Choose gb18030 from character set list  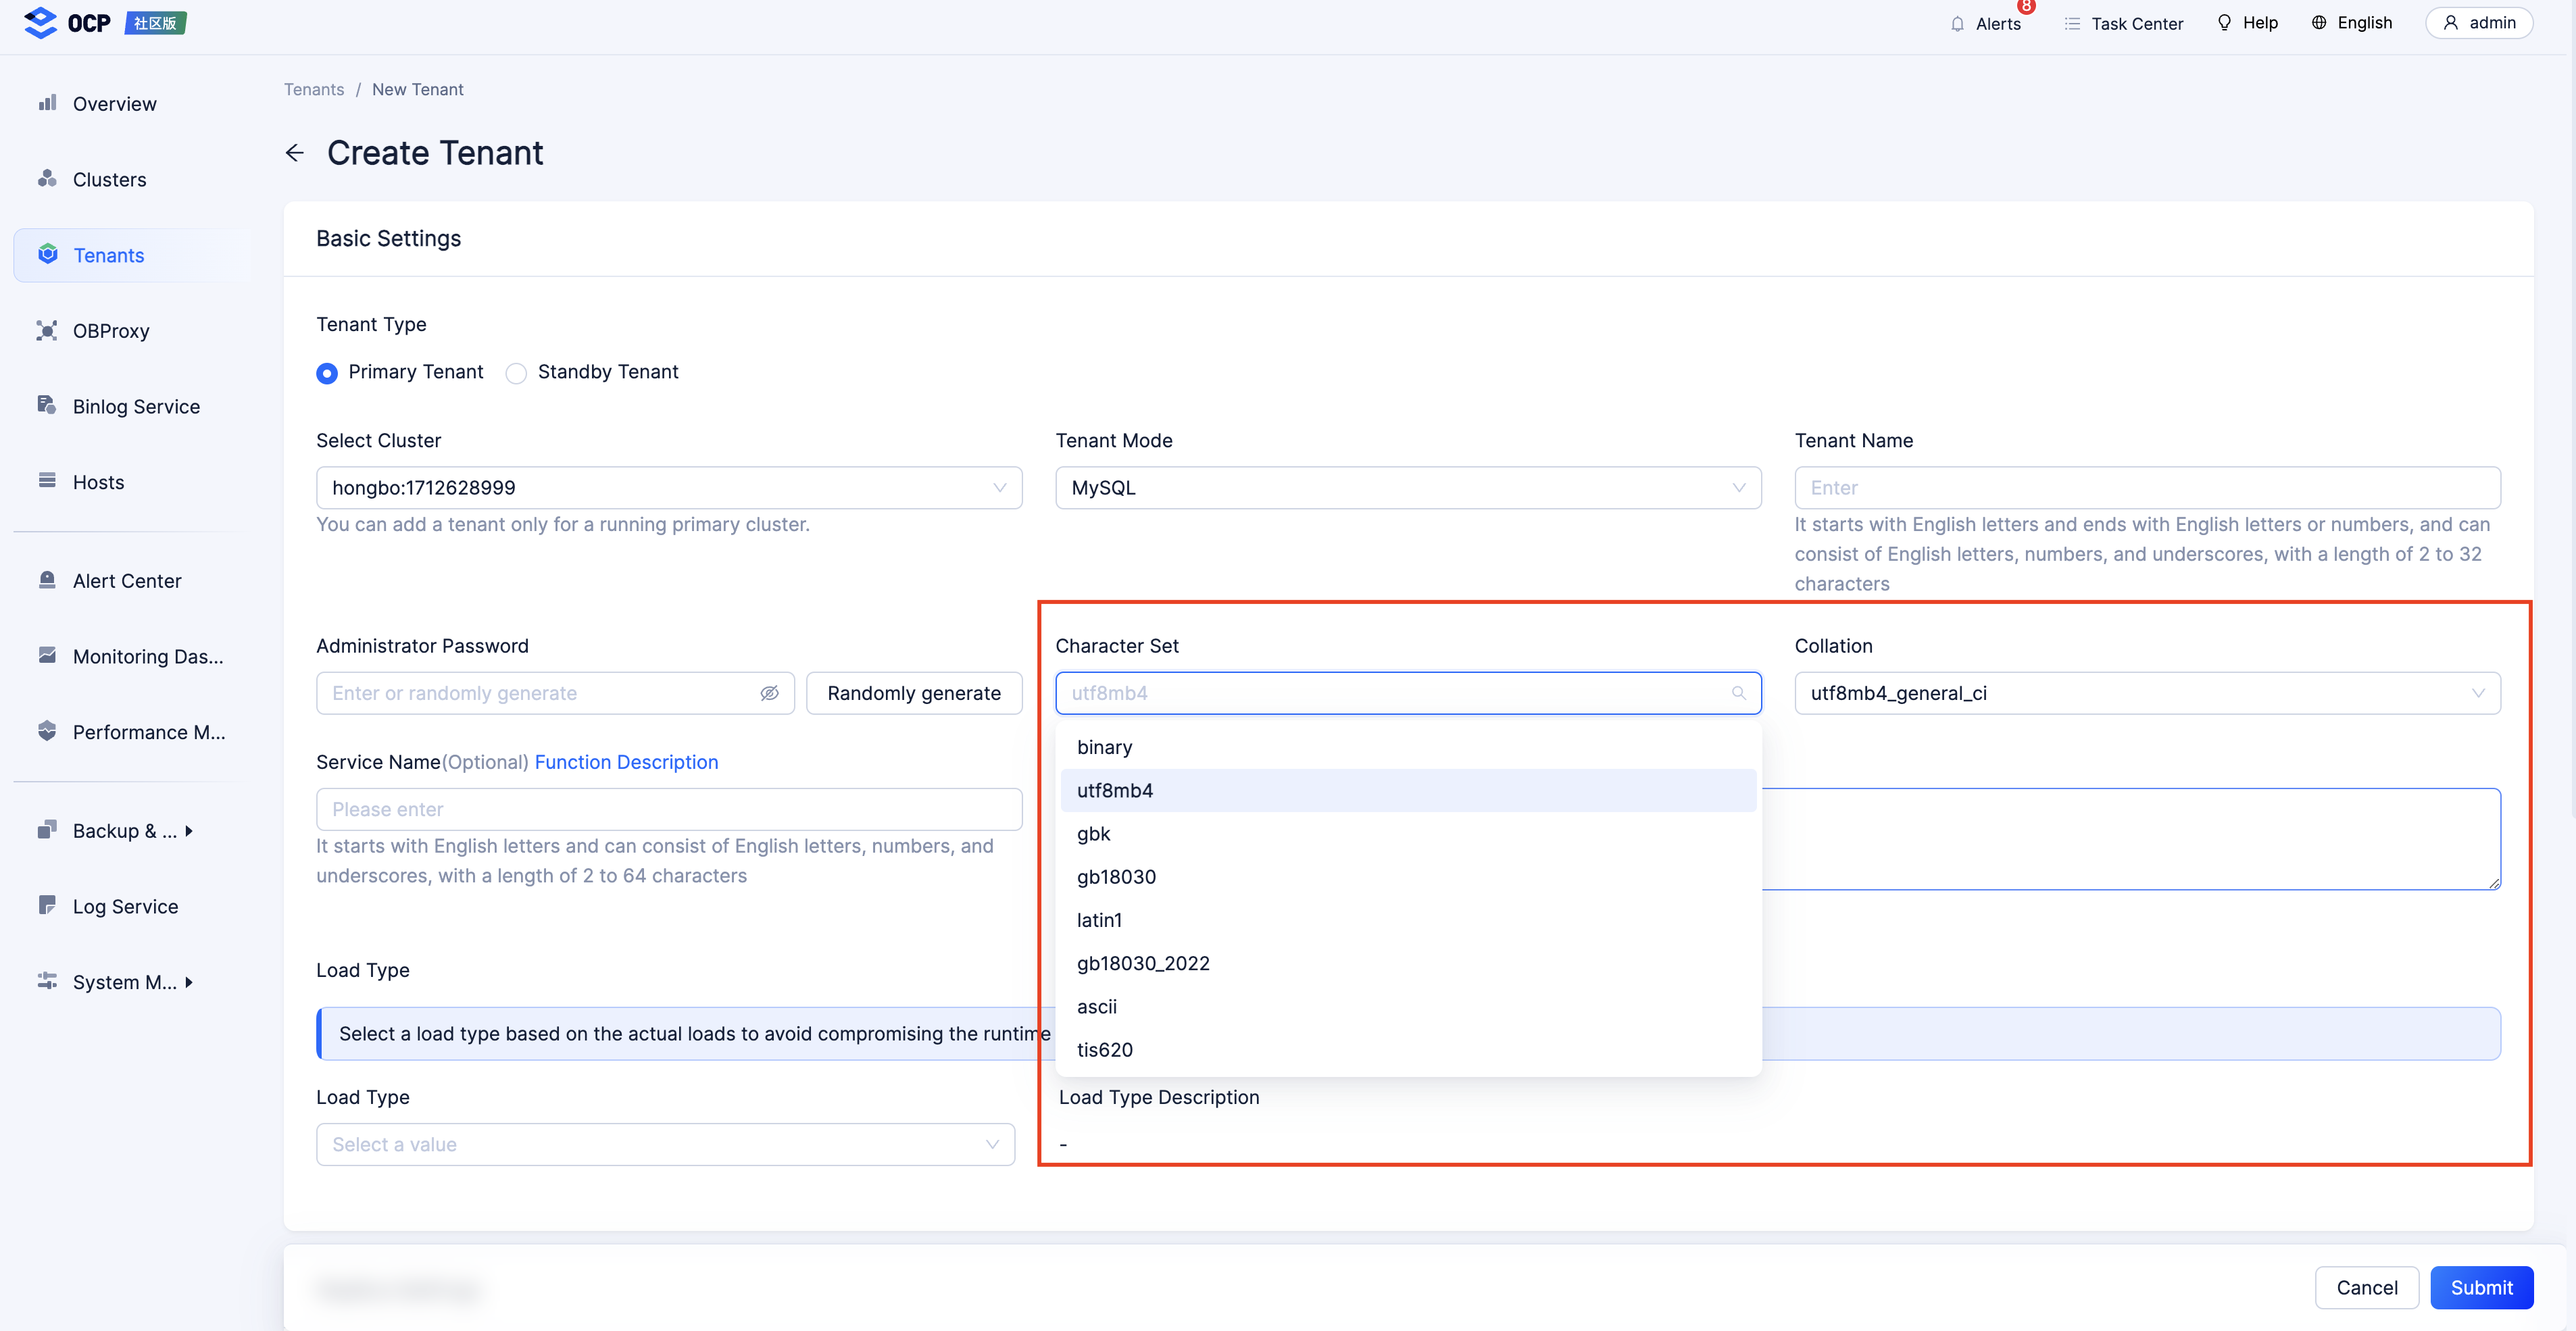1408,877
